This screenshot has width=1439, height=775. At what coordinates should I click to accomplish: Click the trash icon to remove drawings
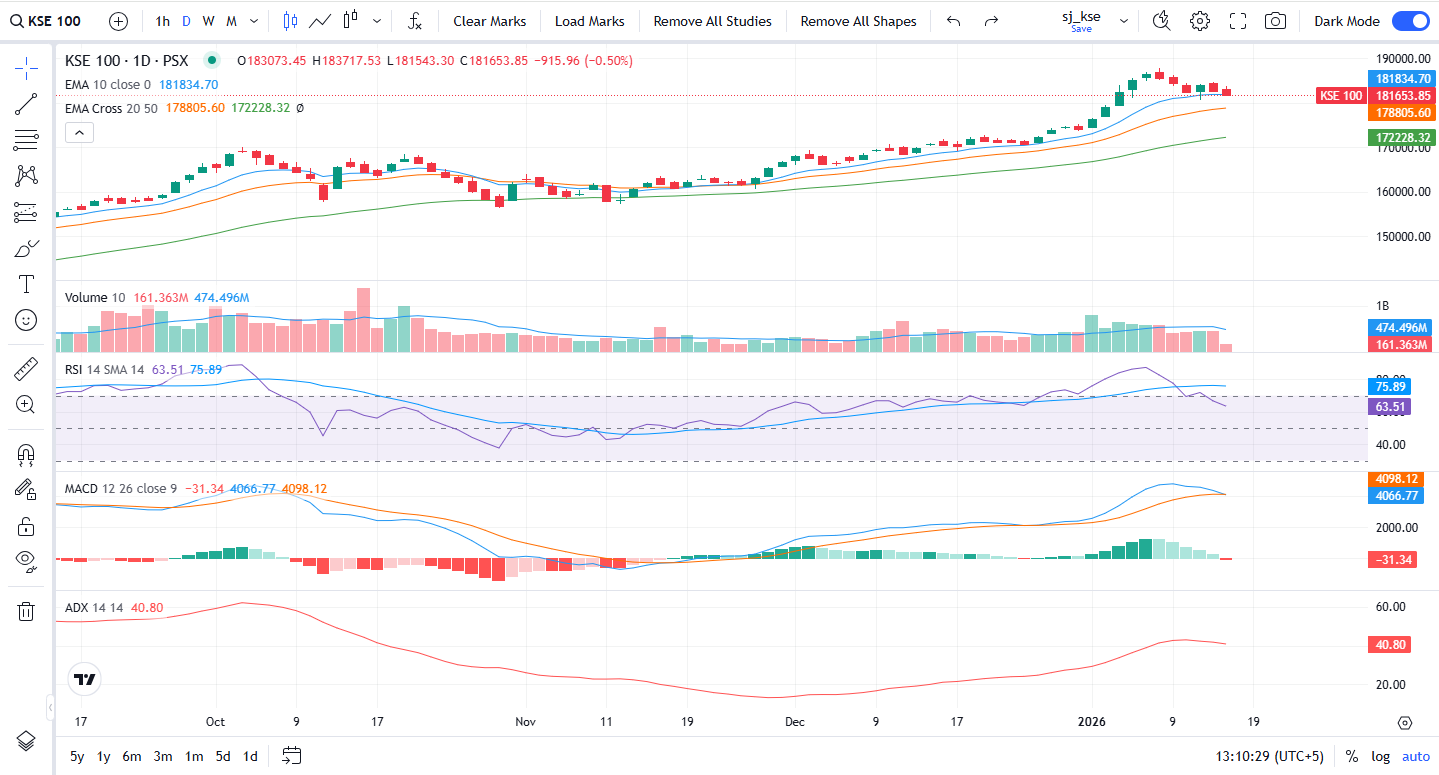click(26, 611)
